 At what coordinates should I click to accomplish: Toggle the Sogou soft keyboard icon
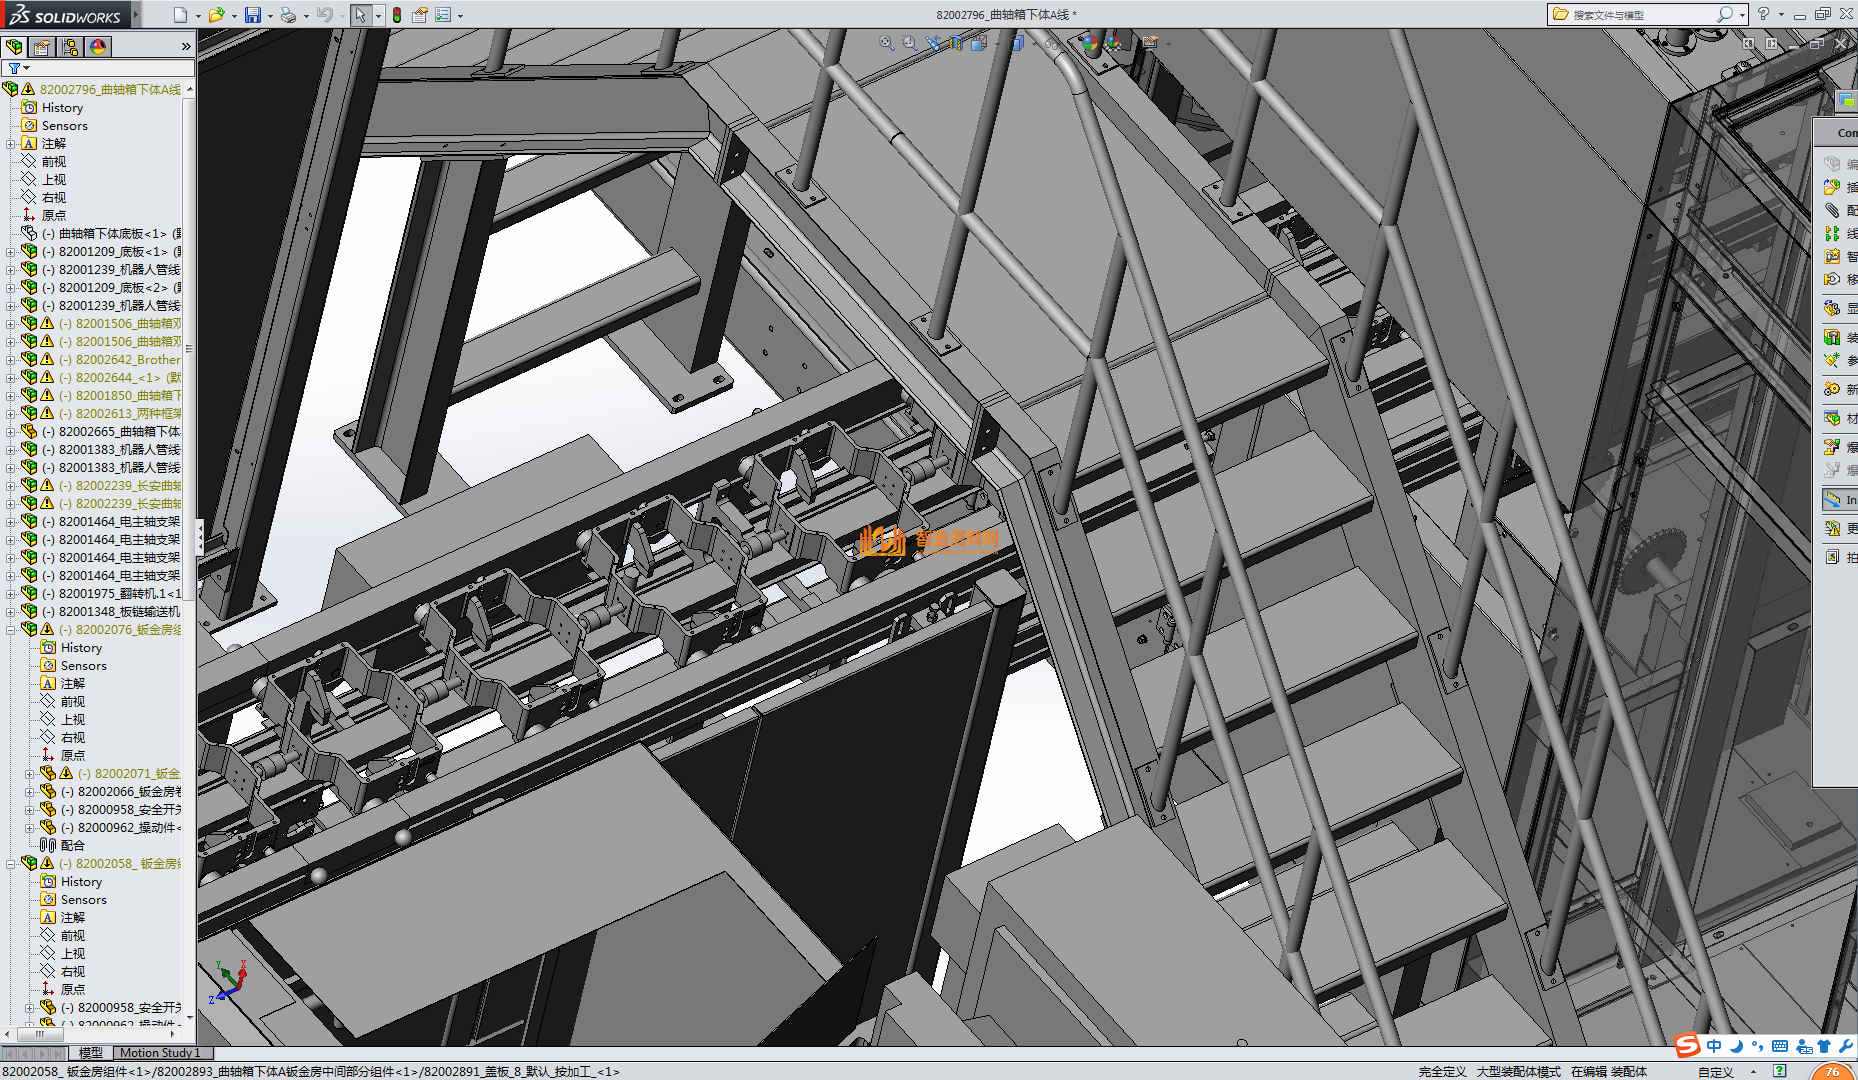[1780, 1046]
